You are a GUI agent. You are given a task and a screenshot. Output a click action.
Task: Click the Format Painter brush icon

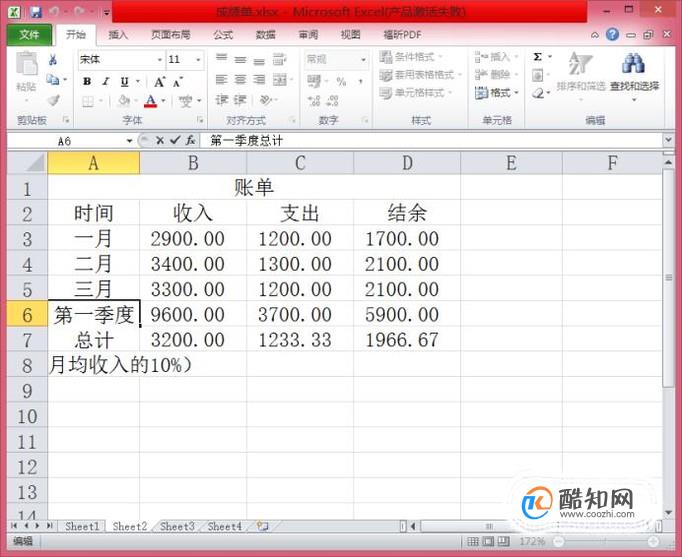point(53,100)
